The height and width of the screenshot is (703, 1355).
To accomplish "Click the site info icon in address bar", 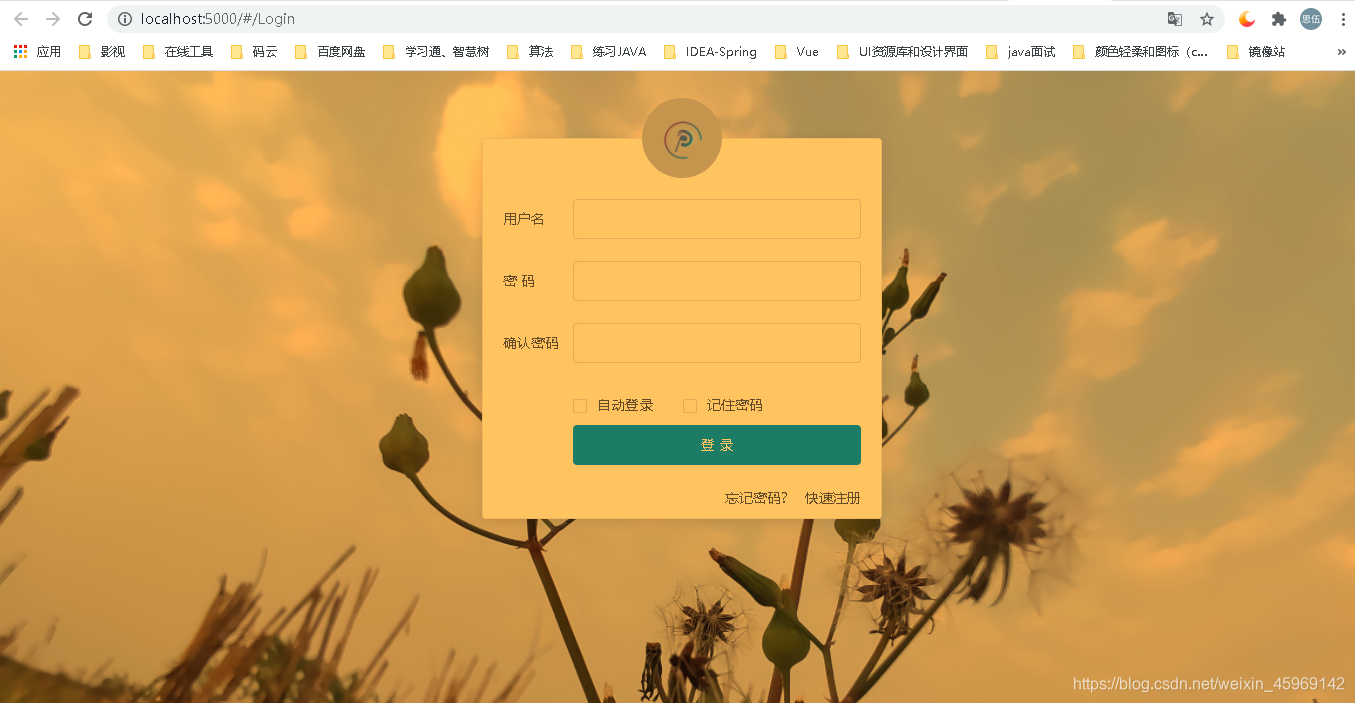I will tap(125, 19).
